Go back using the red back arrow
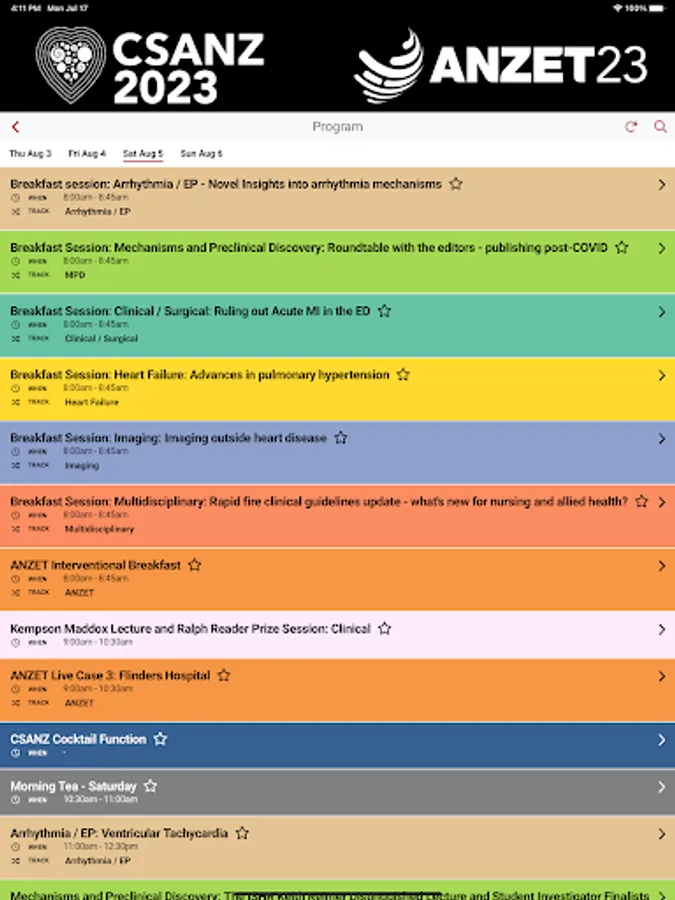This screenshot has height=900, width=675. click(15, 127)
